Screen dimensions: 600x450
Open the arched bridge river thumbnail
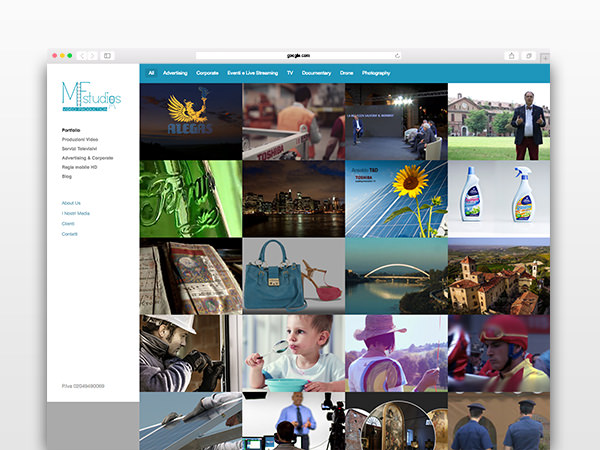396,276
